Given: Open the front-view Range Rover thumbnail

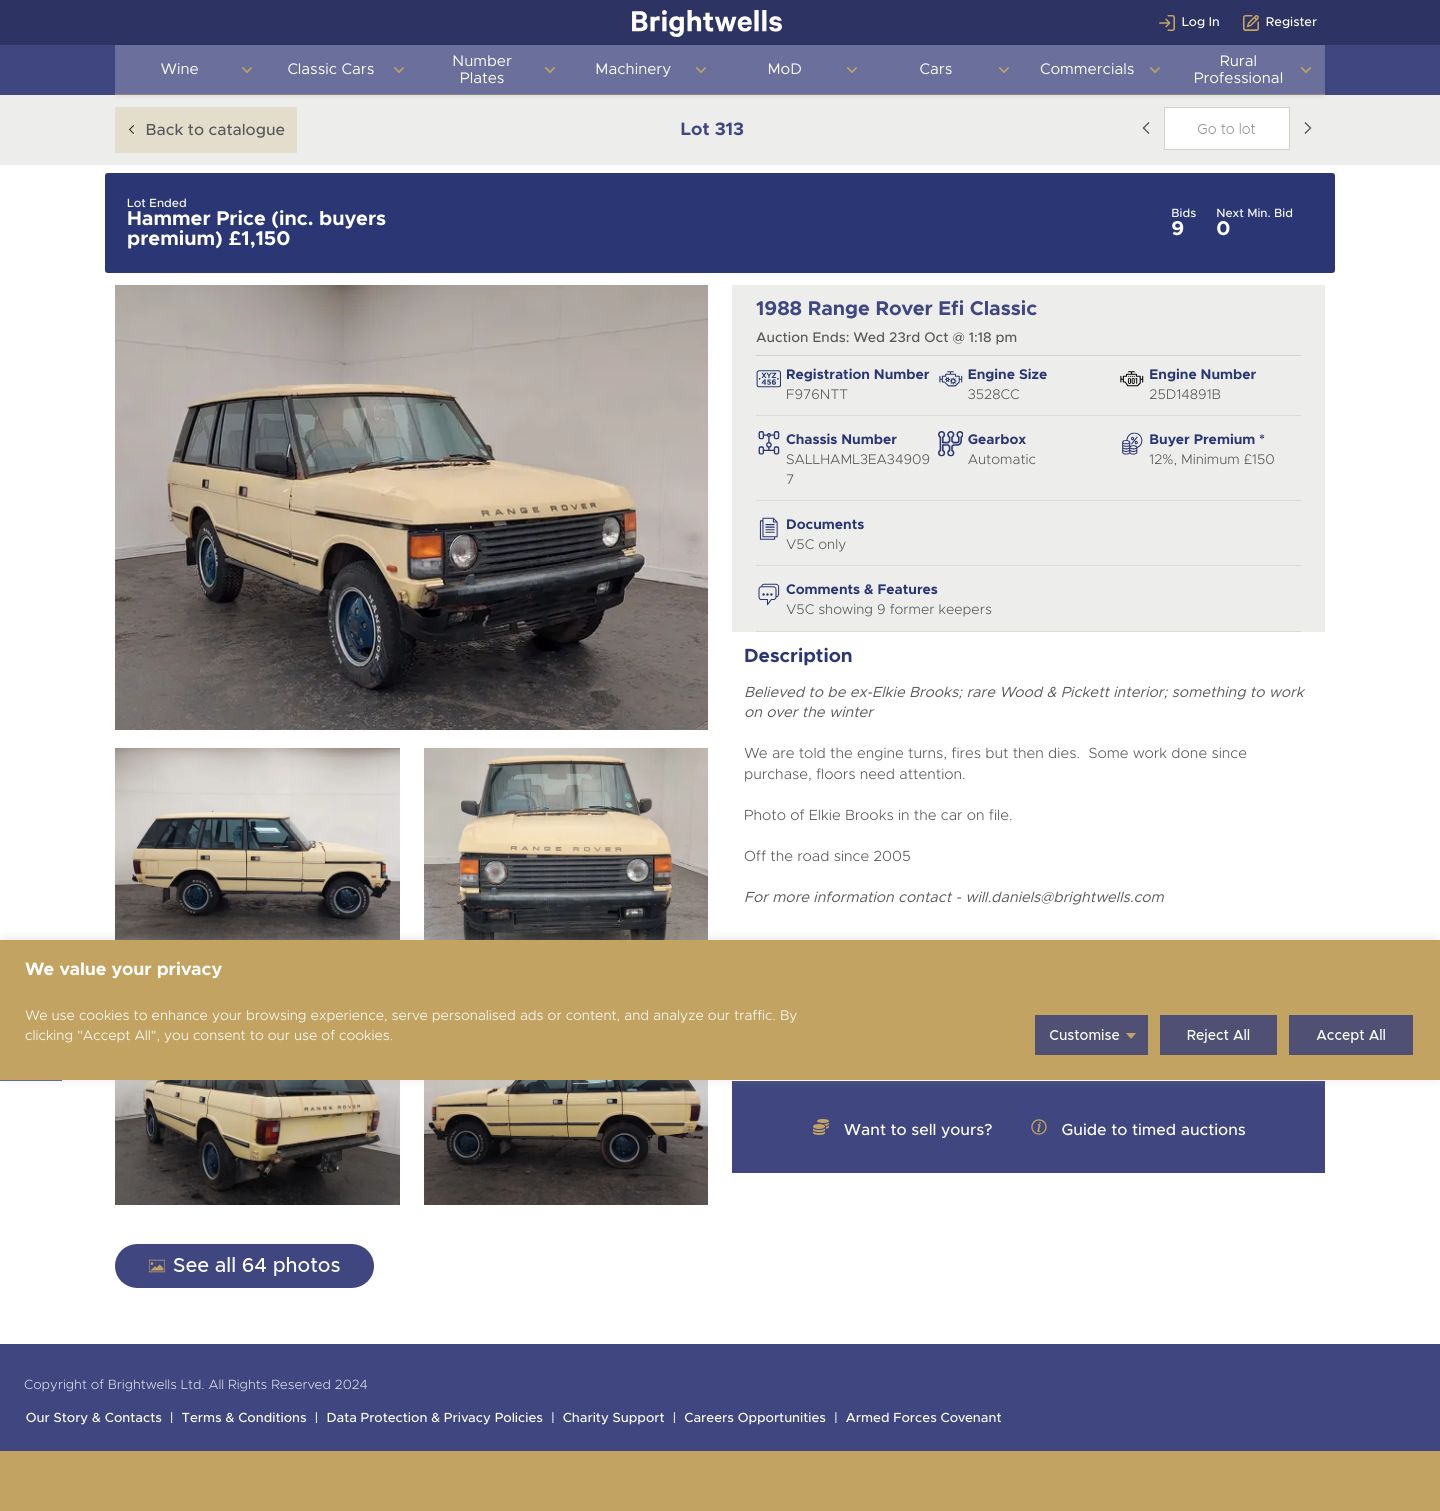Looking at the screenshot, I should [566, 844].
